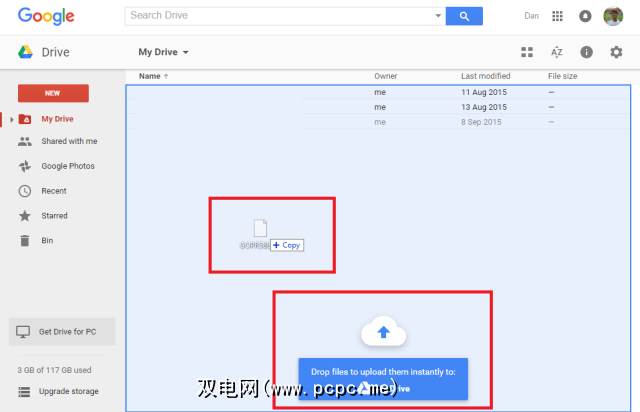
Task: Open the Recent files view
Action: pos(54,191)
